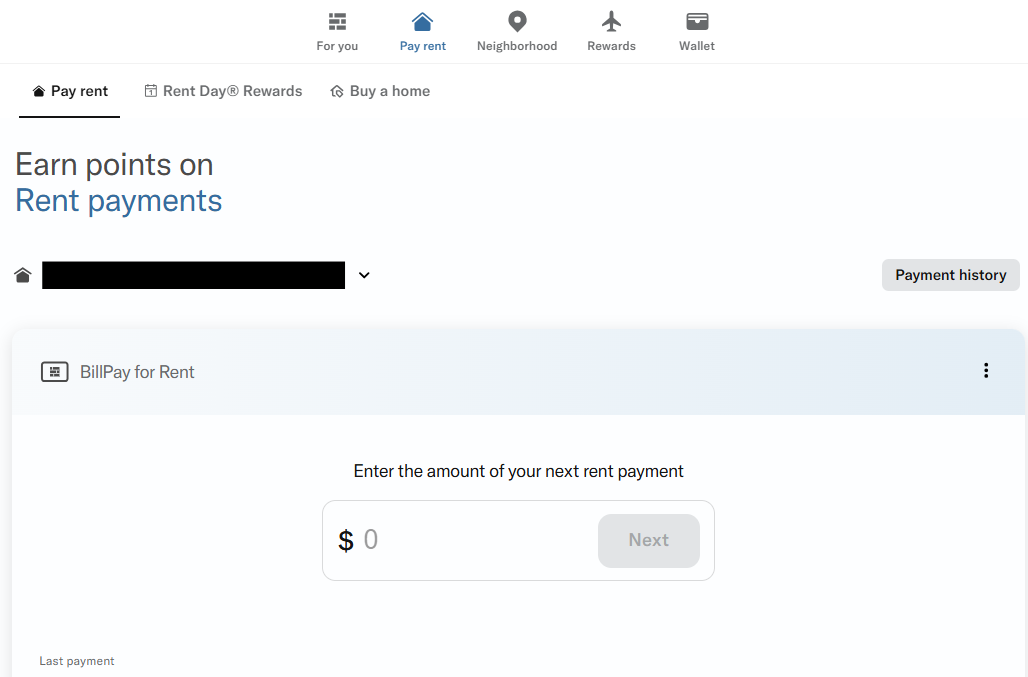This screenshot has height=677, width=1028.
Task: Click the Next button
Action: [x=648, y=541]
